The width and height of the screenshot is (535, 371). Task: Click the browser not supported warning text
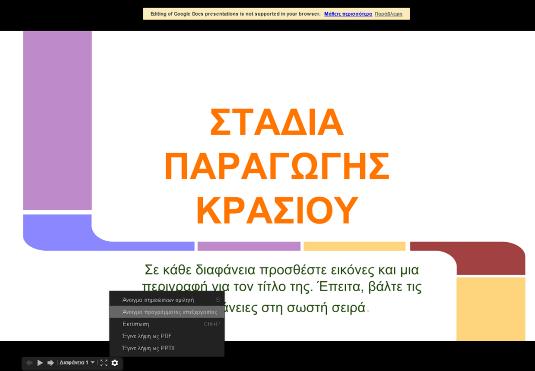point(235,14)
